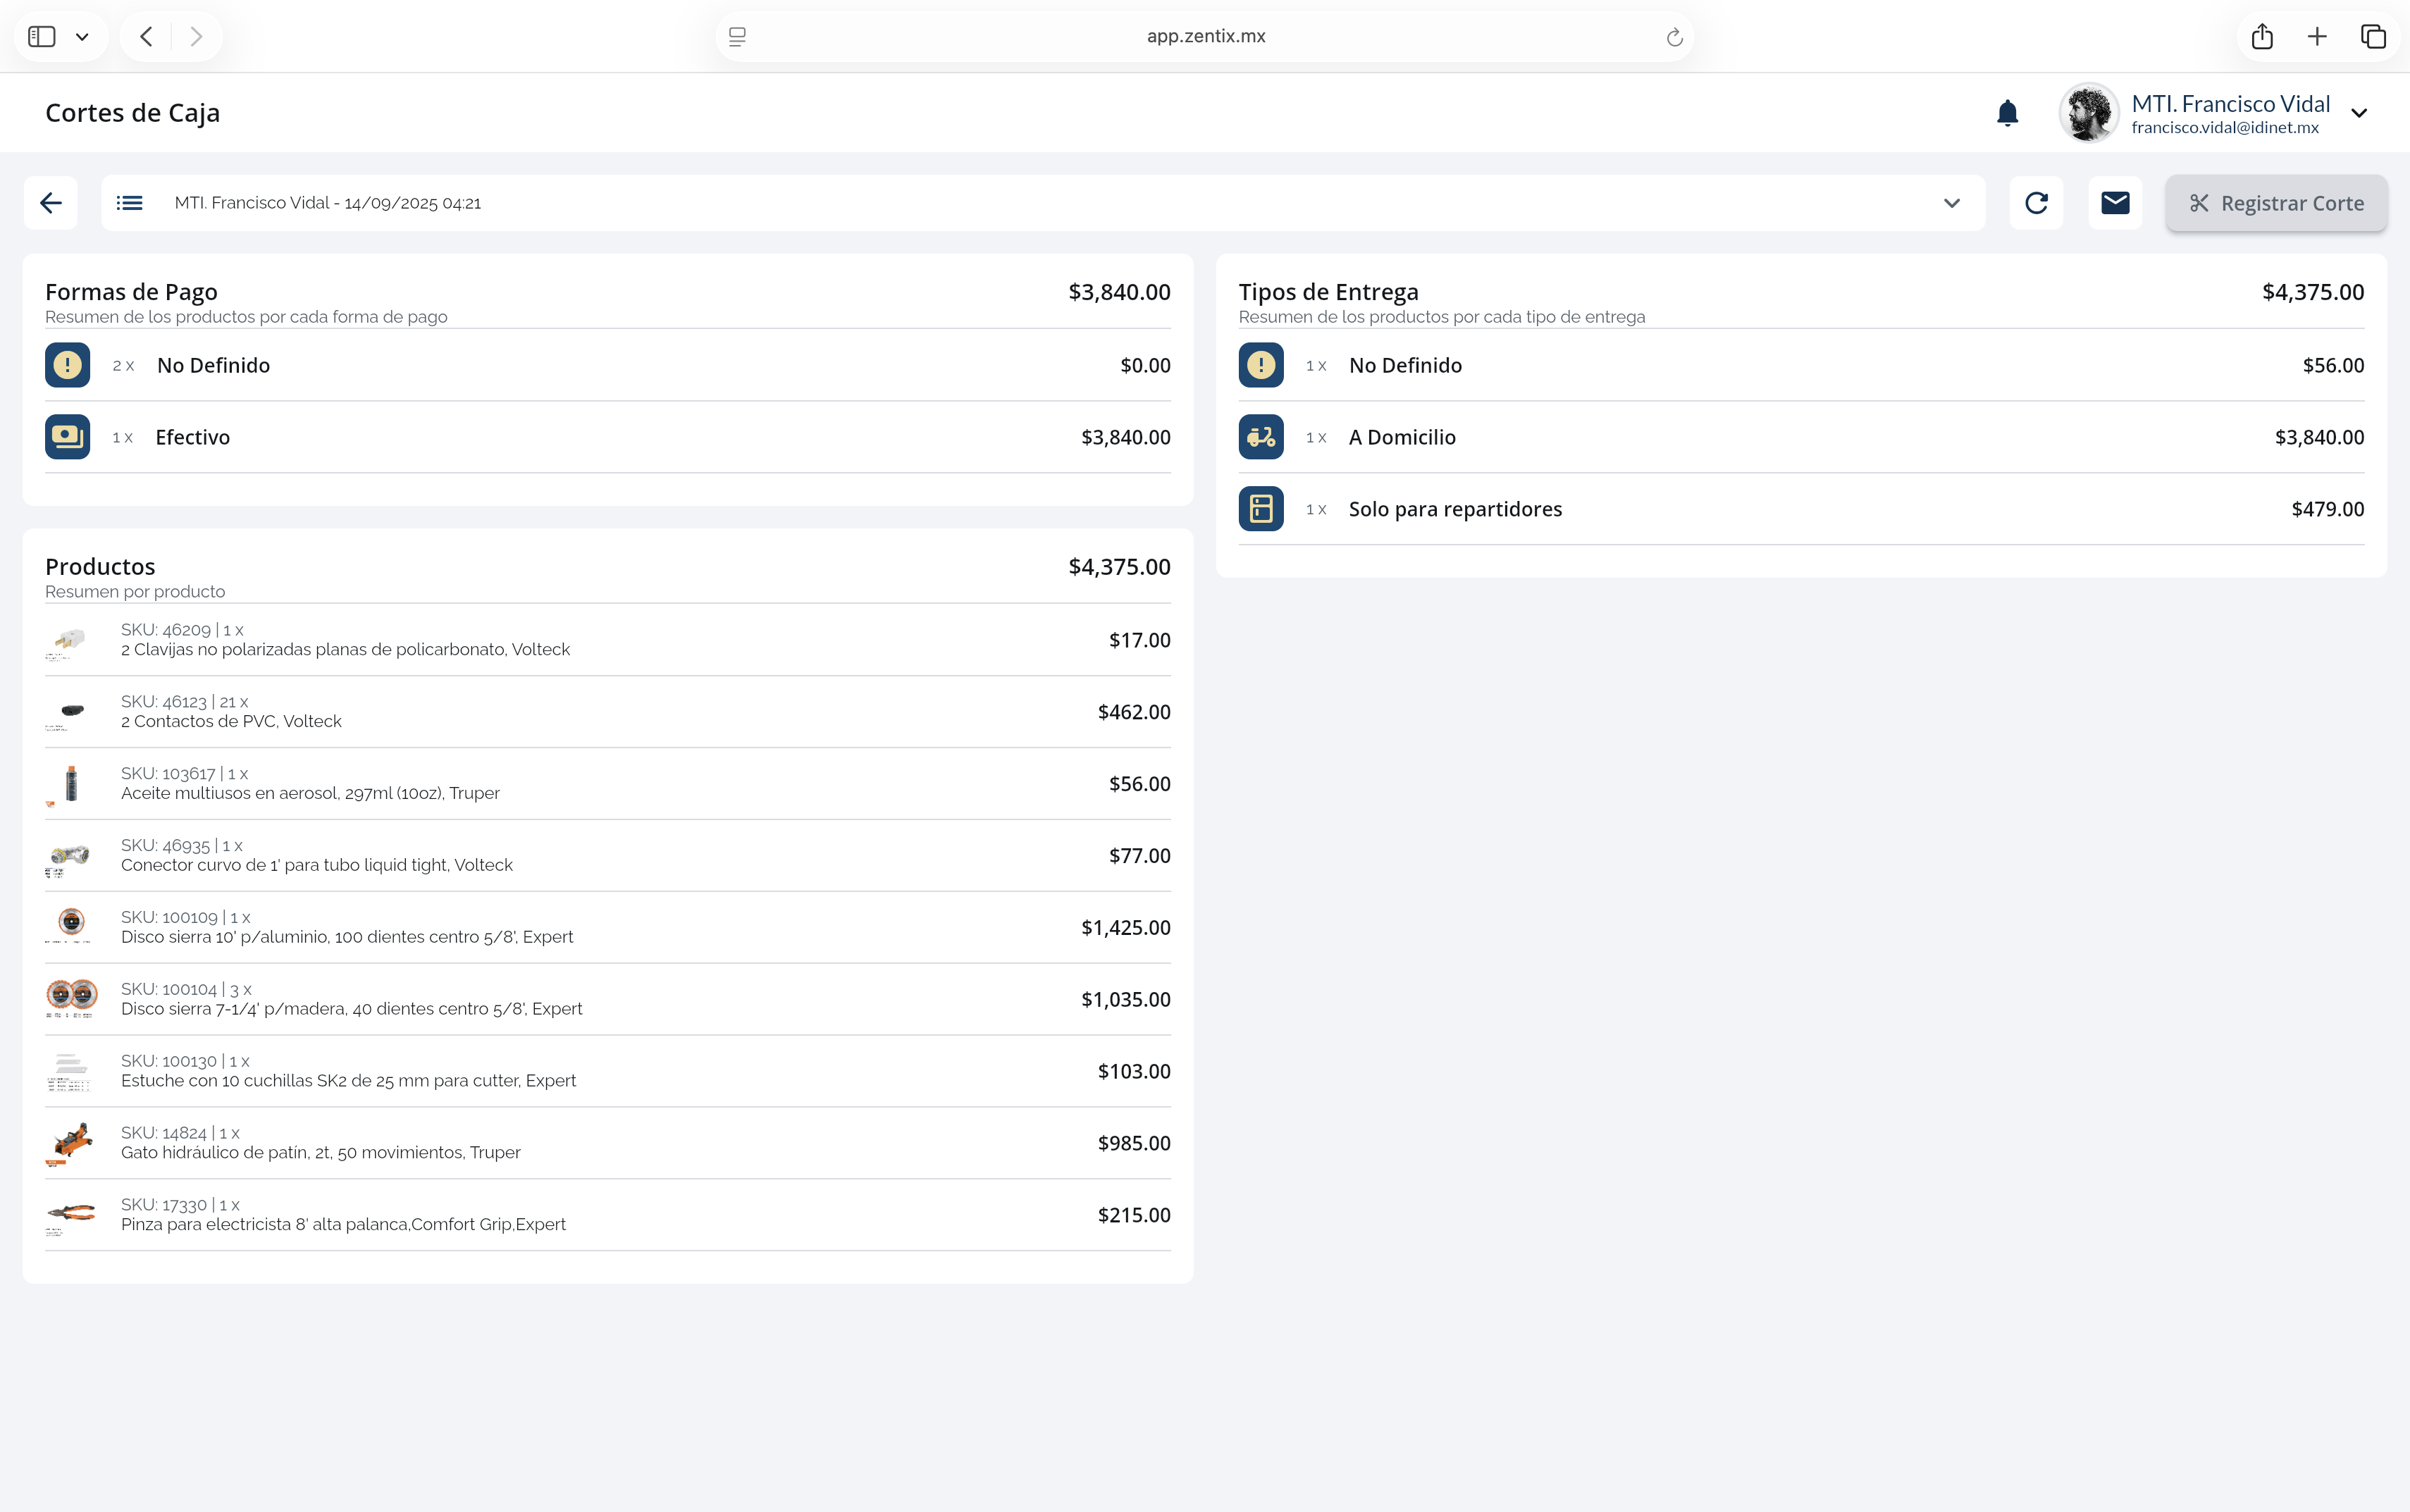
Task: Click the list icon beside cashier name
Action: coord(130,203)
